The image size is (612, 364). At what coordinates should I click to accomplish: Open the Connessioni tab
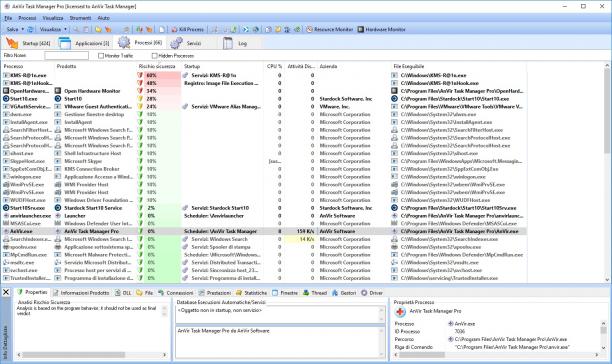click(x=176, y=293)
